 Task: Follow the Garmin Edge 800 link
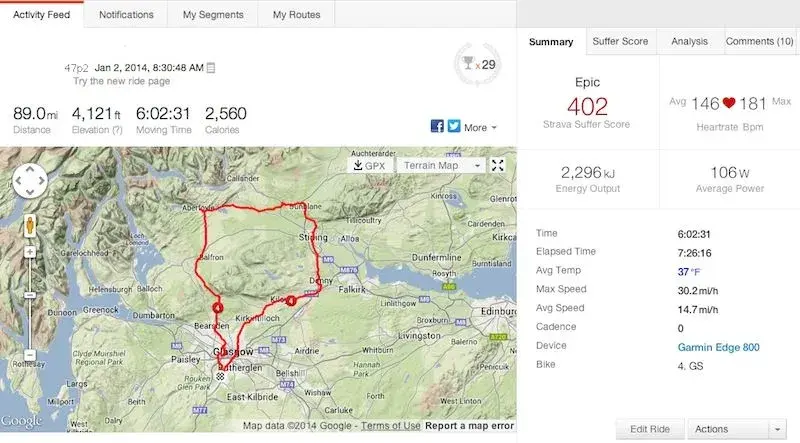[x=718, y=348]
